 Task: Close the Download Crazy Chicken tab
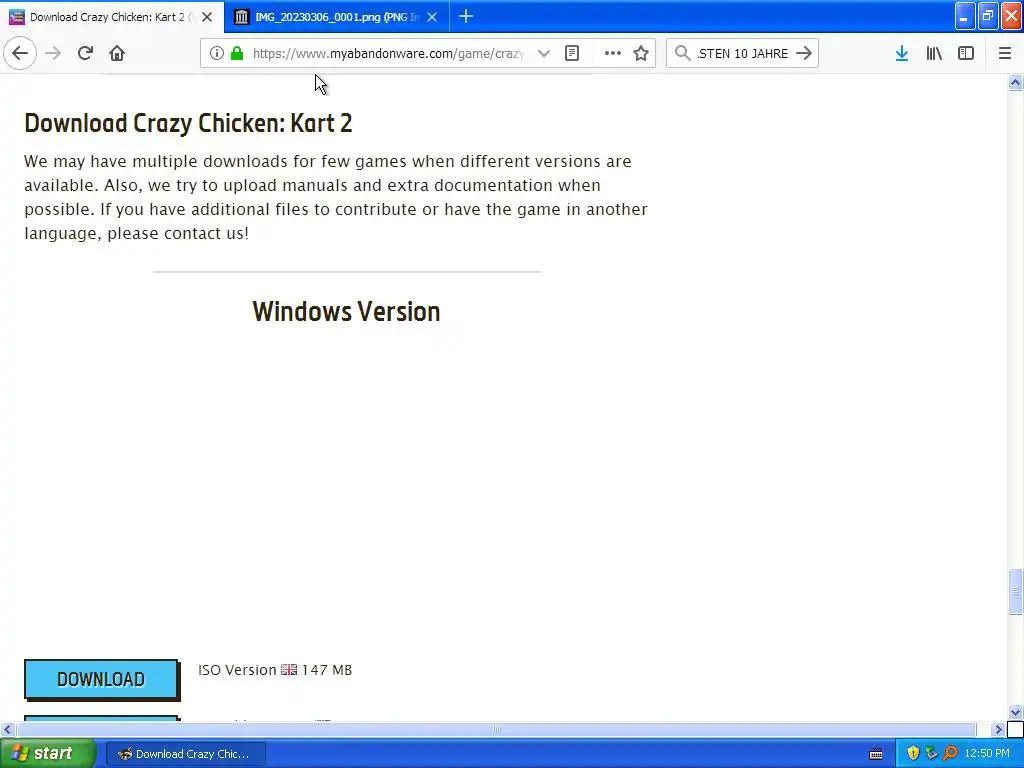pyautogui.click(x=207, y=17)
